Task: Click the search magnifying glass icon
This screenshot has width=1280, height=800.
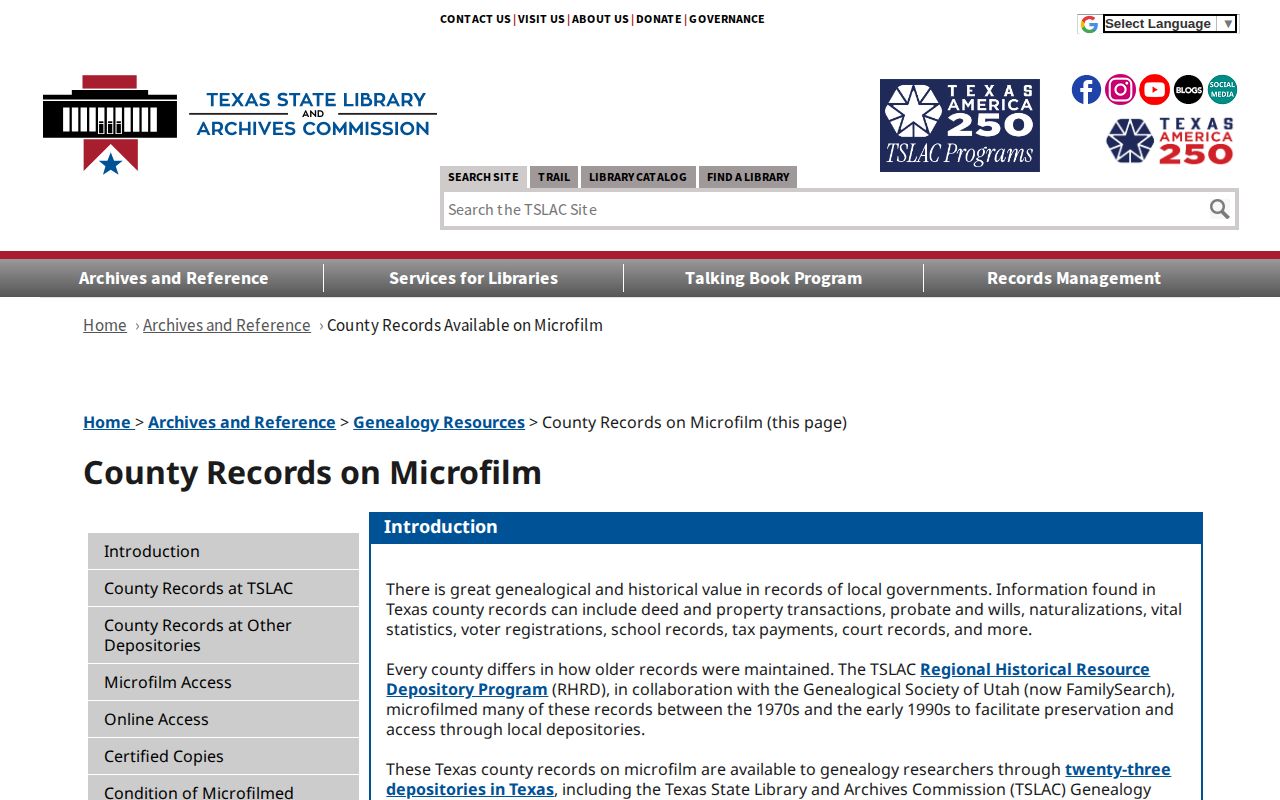Action: (1219, 209)
